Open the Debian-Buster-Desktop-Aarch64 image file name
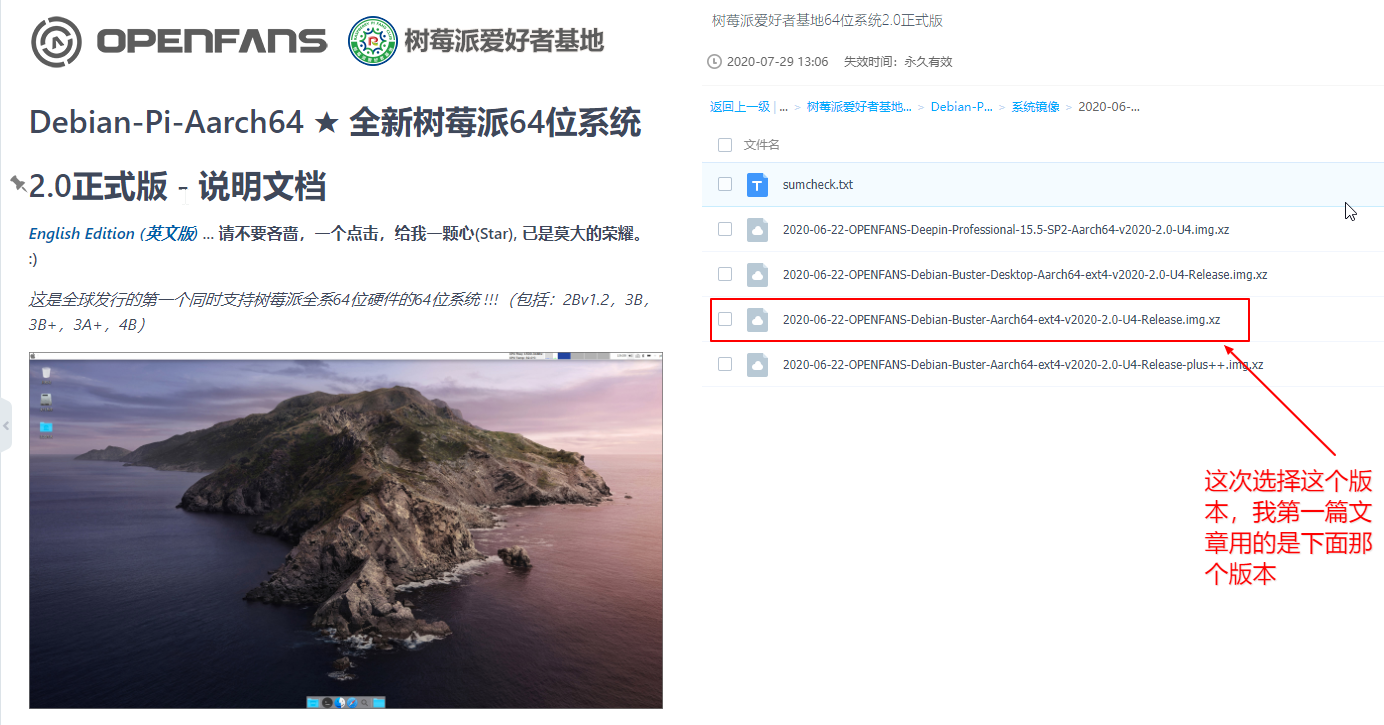 click(x=1025, y=275)
